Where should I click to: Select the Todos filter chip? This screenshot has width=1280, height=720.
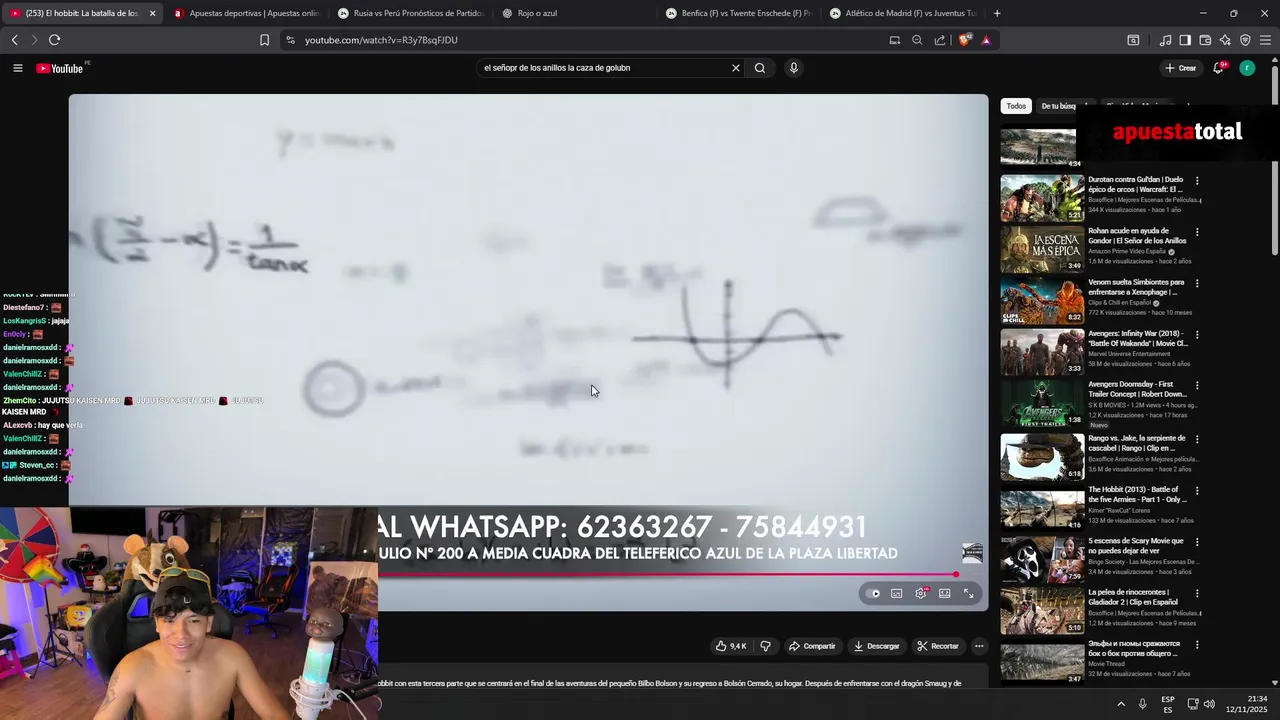coord(1016,106)
